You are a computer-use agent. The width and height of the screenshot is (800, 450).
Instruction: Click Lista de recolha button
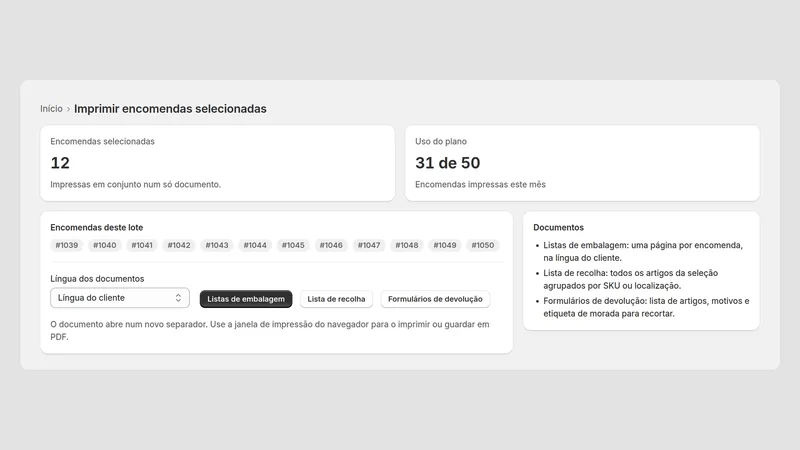point(336,299)
